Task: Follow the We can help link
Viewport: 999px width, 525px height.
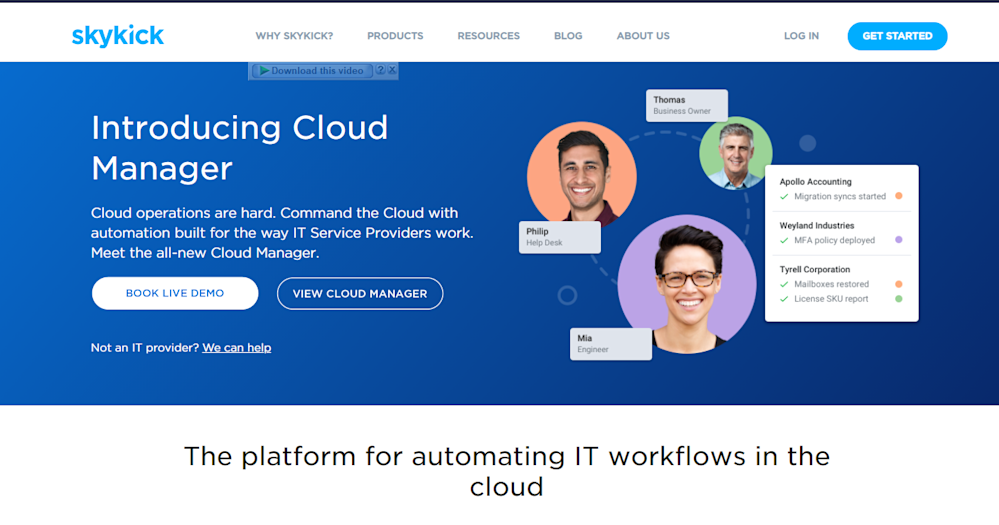Action: coord(237,348)
